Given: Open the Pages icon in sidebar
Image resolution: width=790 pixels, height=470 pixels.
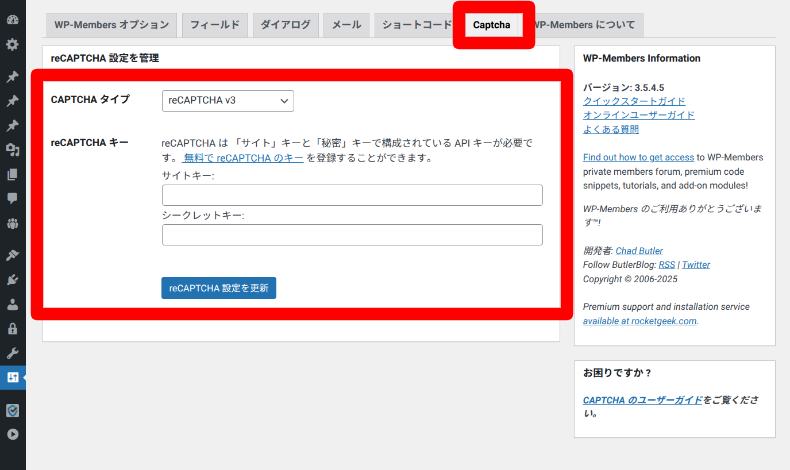Looking at the screenshot, I should tap(13, 174).
